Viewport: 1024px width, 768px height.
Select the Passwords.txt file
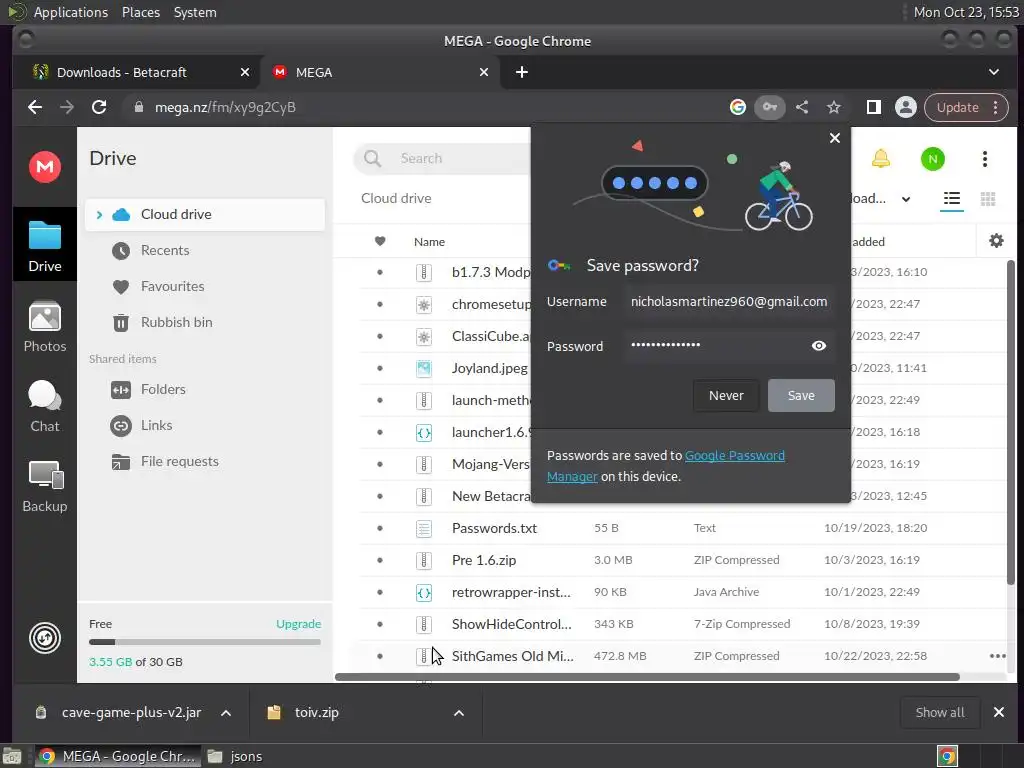tap(494, 528)
